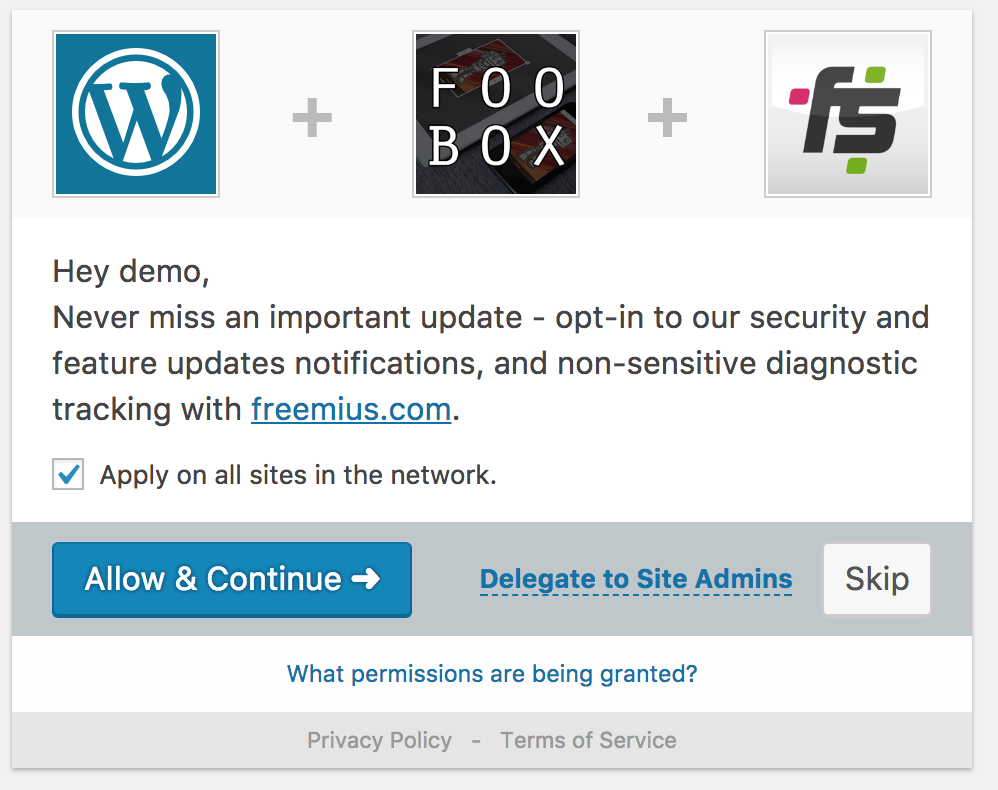Image resolution: width=998 pixels, height=790 pixels.
Task: Toggle the network sites checkbox
Action: (x=68, y=474)
